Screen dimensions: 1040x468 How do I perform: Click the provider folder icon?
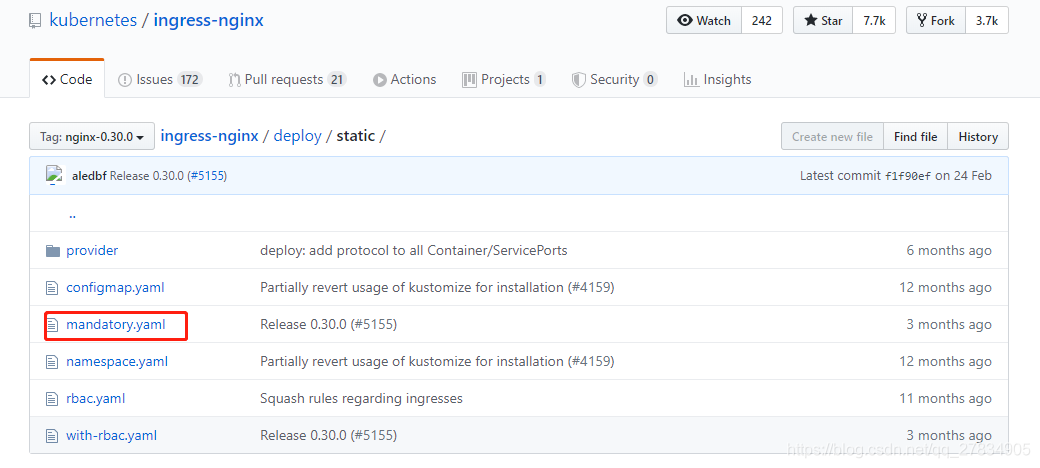click(52, 251)
